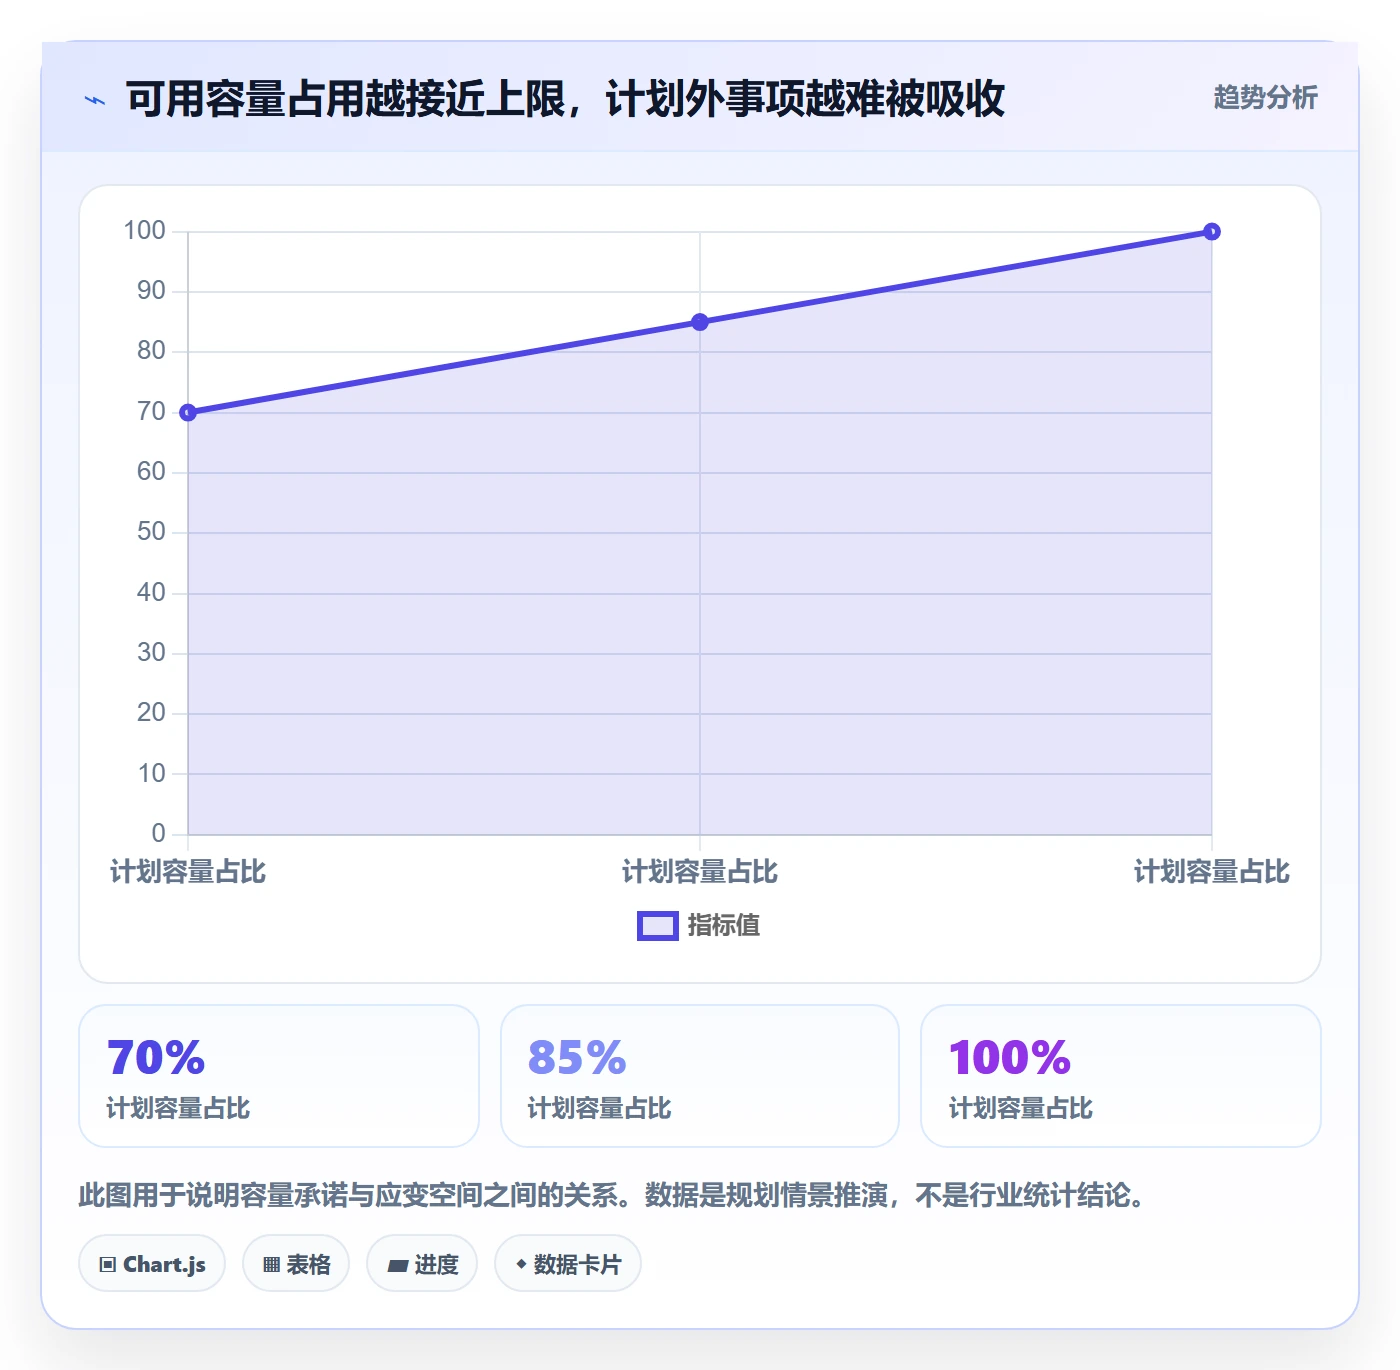Click the square icon in the Chart.js chip
This screenshot has width=1400, height=1370.
(108, 1265)
